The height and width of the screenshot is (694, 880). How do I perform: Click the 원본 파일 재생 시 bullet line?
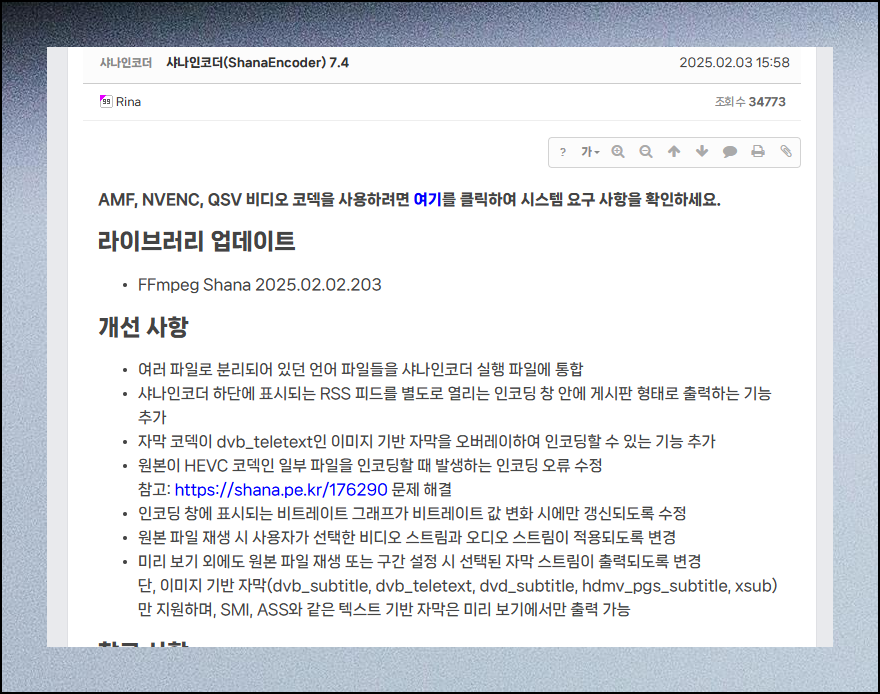(406, 538)
